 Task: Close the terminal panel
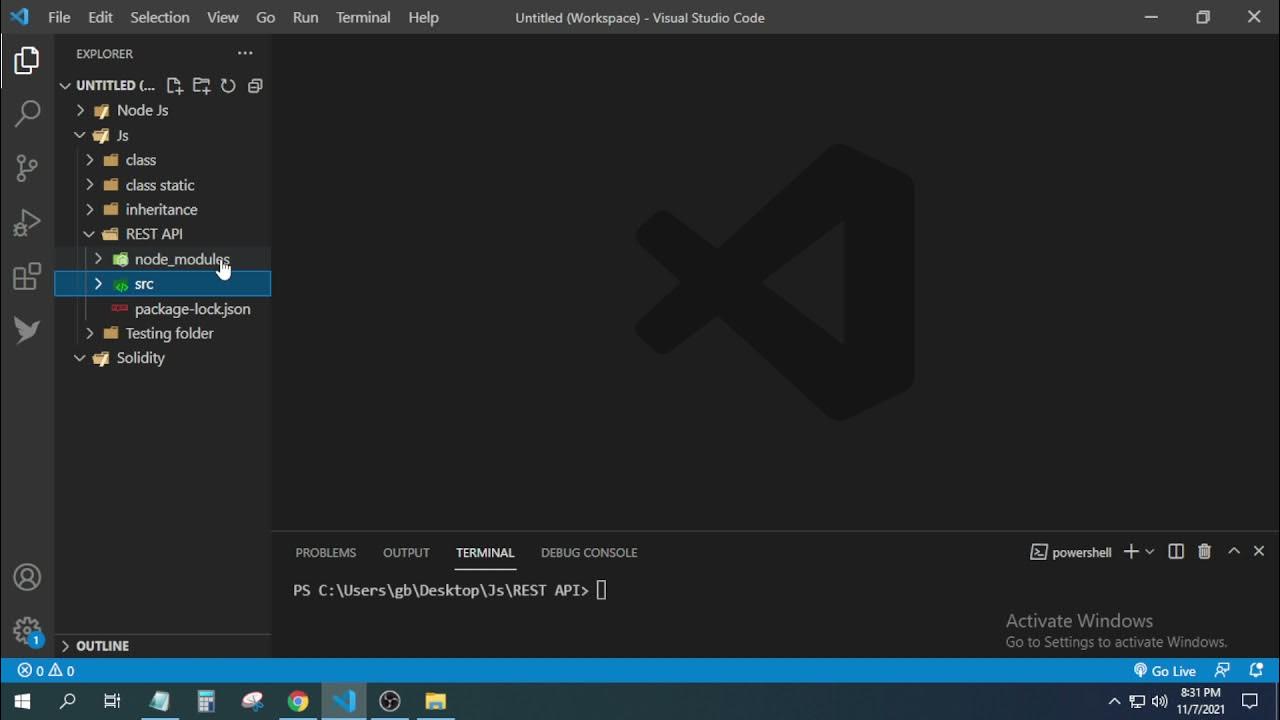pos(1259,552)
